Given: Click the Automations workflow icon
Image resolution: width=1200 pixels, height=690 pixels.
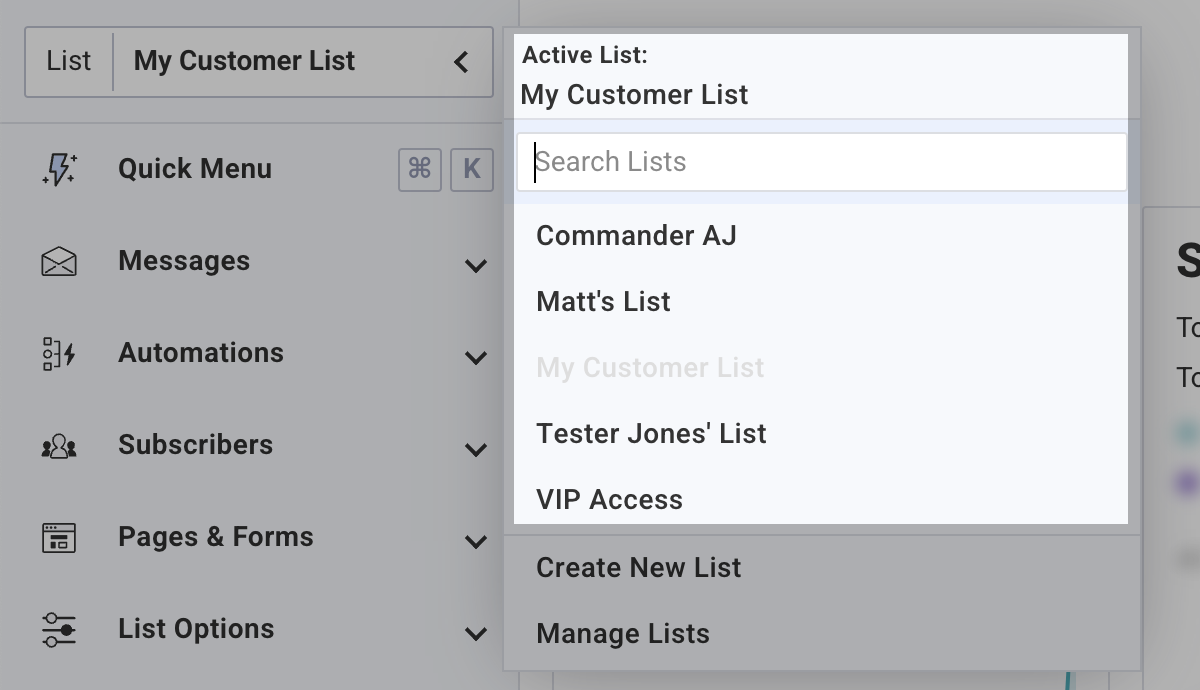Looking at the screenshot, I should pos(59,354).
